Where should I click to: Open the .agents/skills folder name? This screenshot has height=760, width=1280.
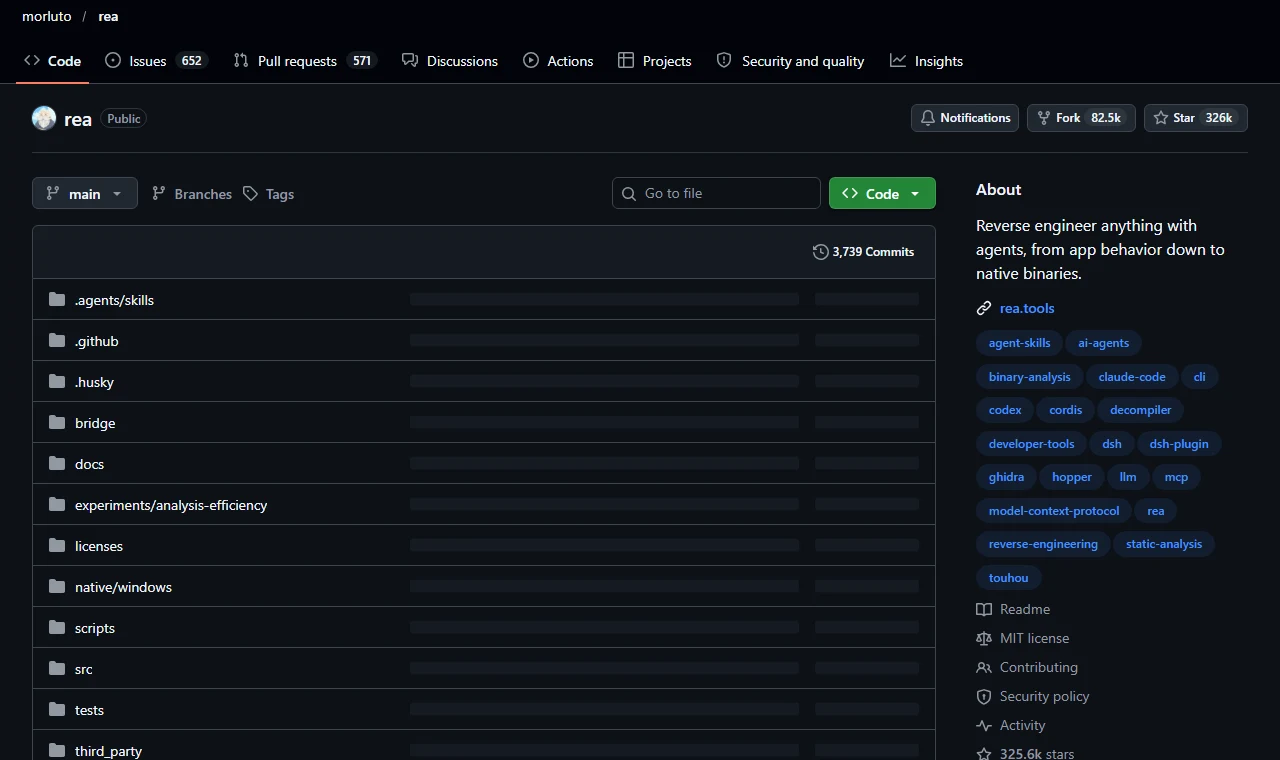pos(114,300)
